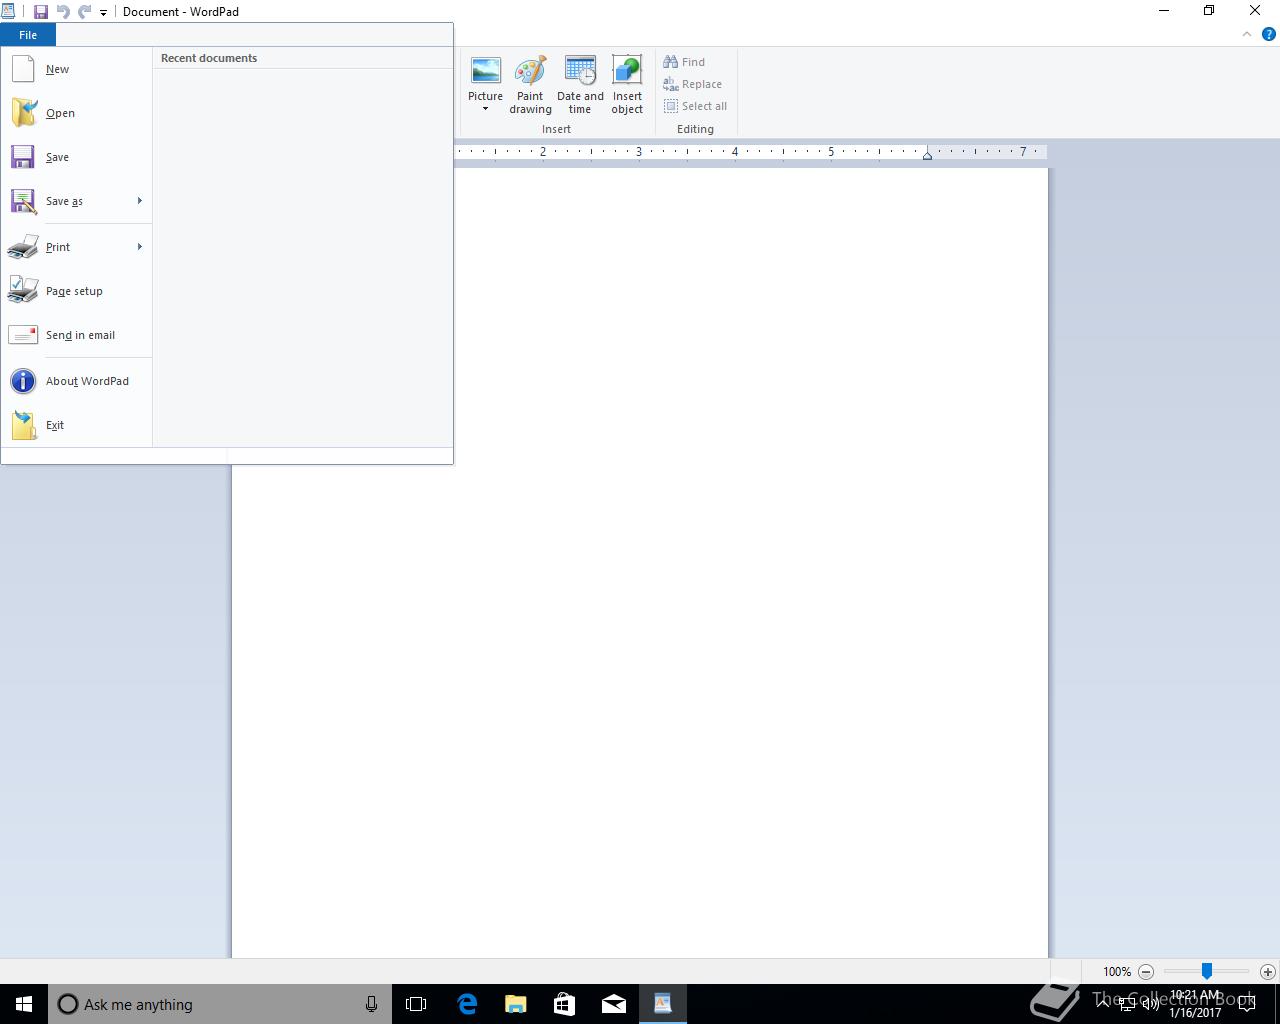The image size is (1280, 1024).
Task: Click the zoom in plus button
Action: (1268, 971)
